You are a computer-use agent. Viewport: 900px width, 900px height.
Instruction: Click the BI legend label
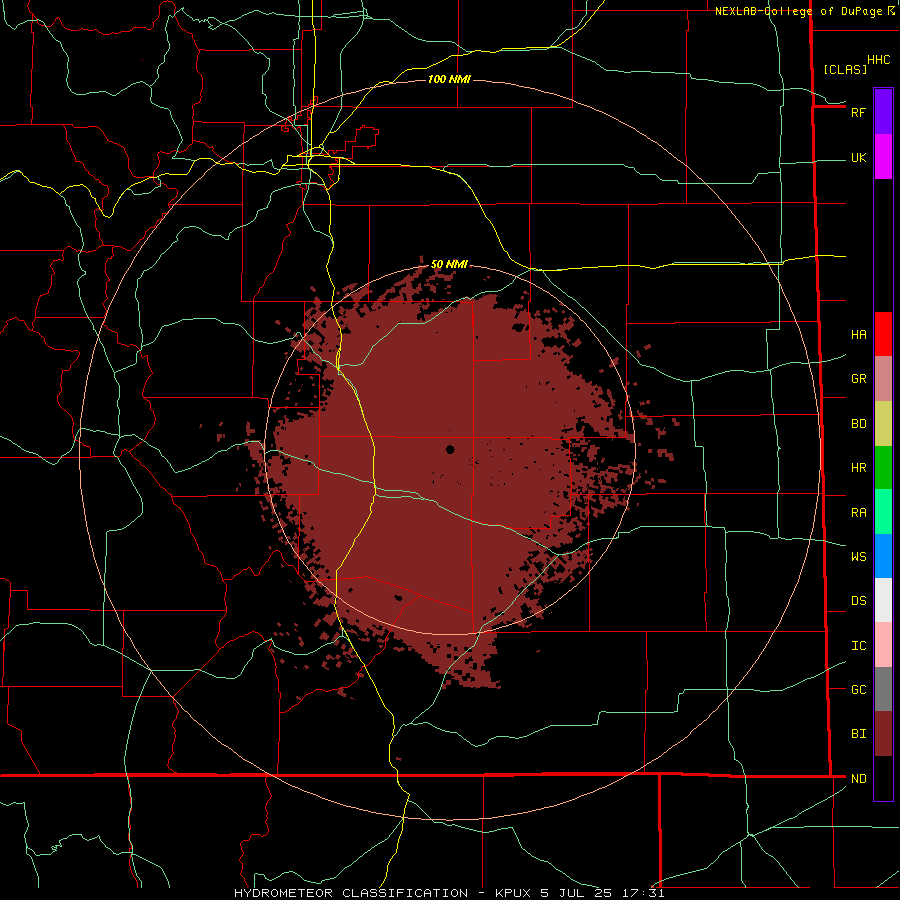tap(858, 734)
